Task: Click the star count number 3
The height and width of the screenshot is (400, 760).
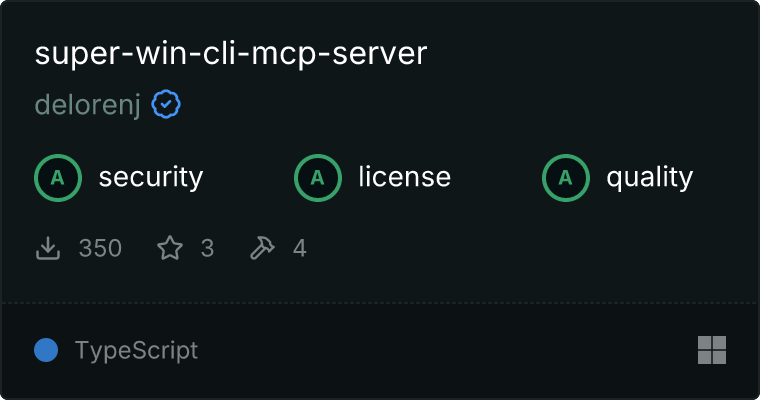Action: (x=207, y=248)
